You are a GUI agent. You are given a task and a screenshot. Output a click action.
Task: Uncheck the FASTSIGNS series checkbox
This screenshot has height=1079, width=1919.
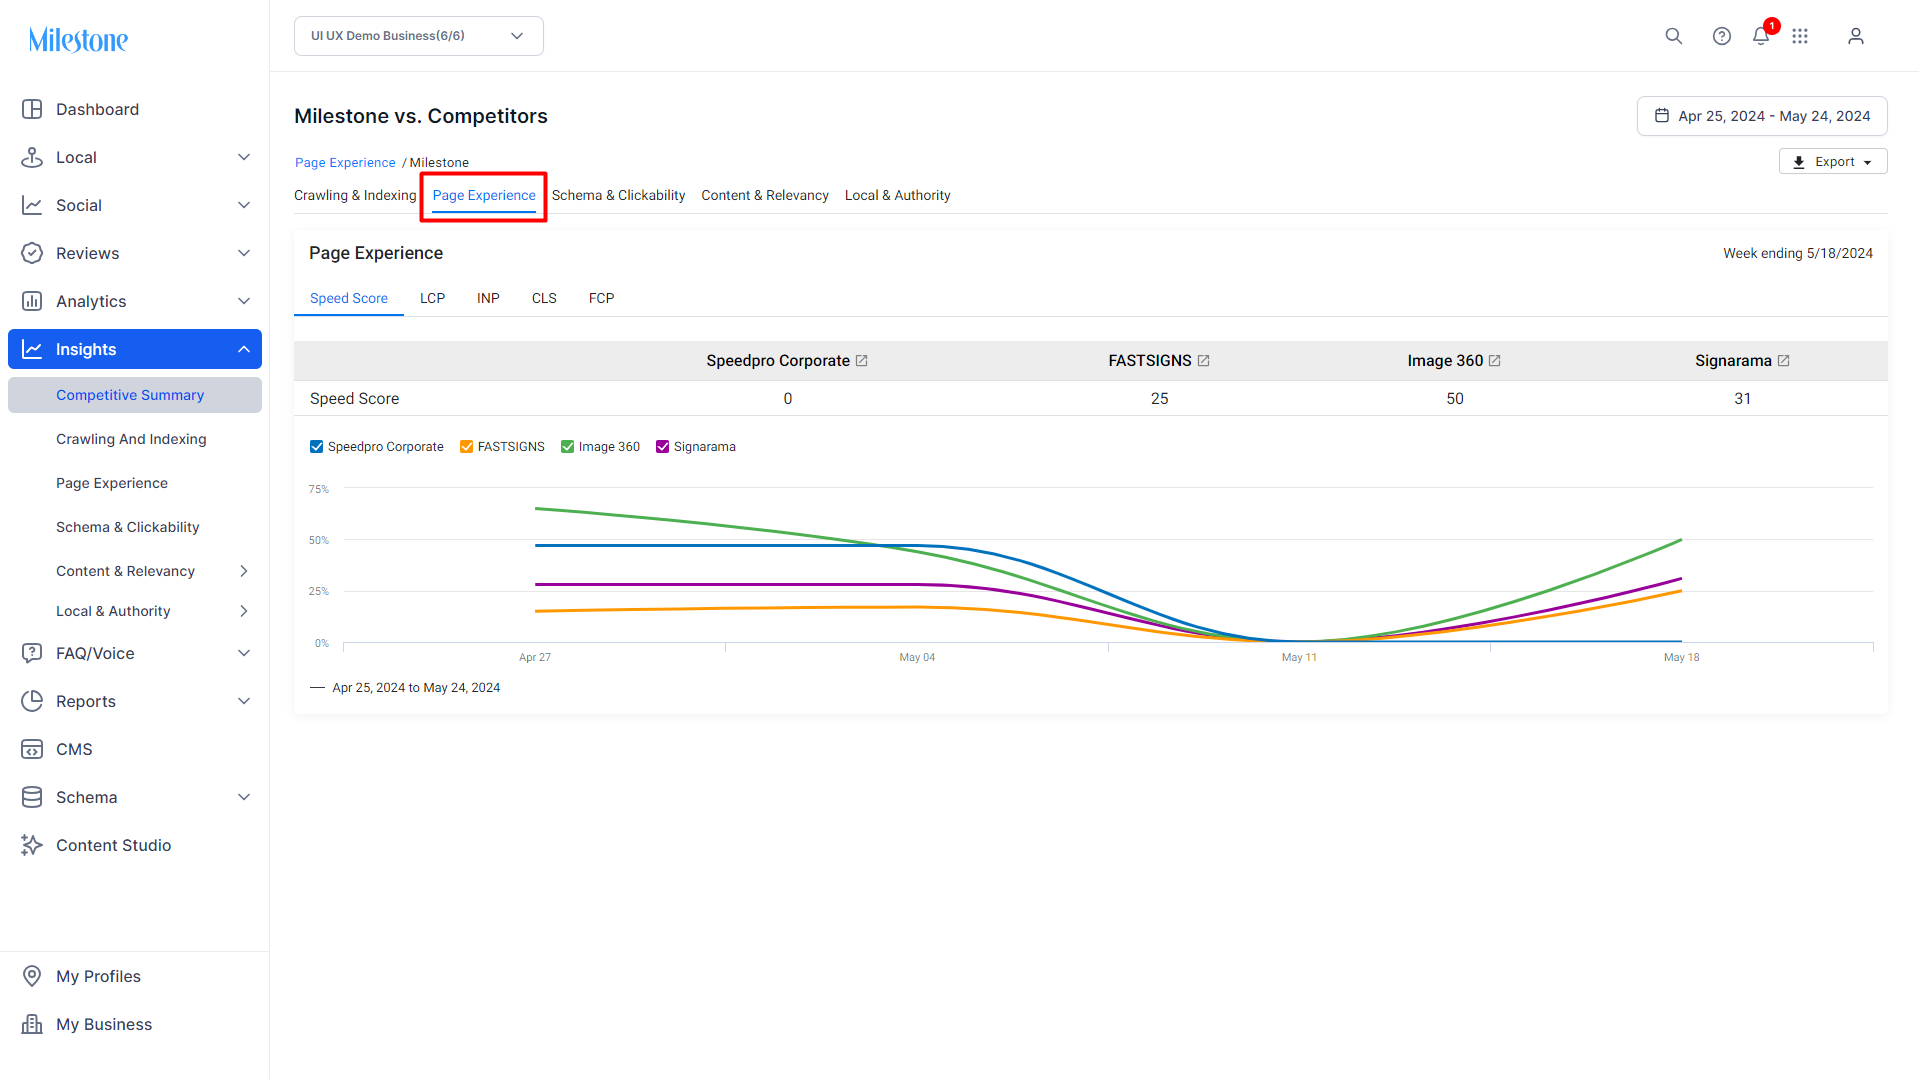[467, 447]
